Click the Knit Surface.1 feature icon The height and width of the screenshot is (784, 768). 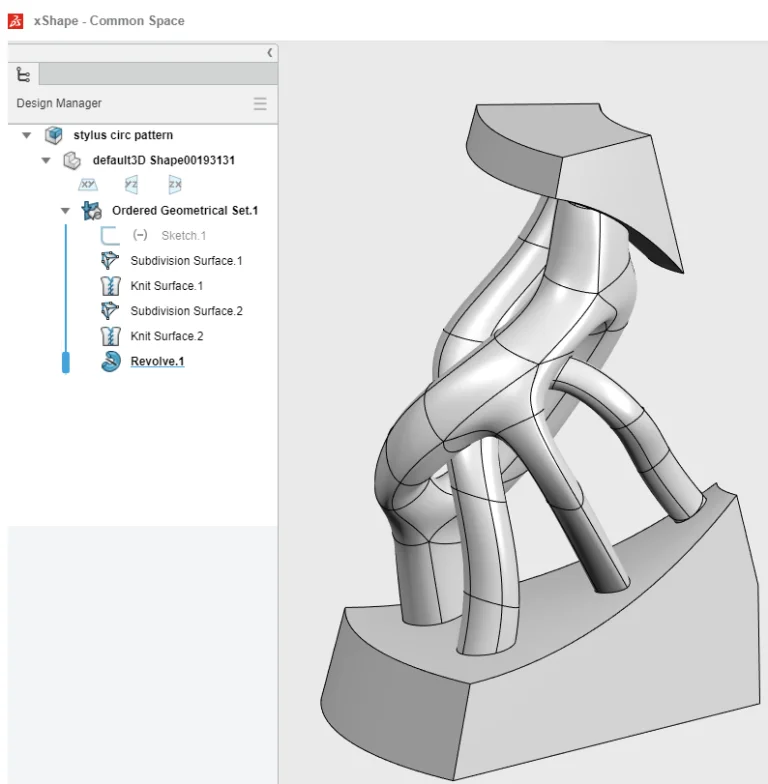point(110,286)
